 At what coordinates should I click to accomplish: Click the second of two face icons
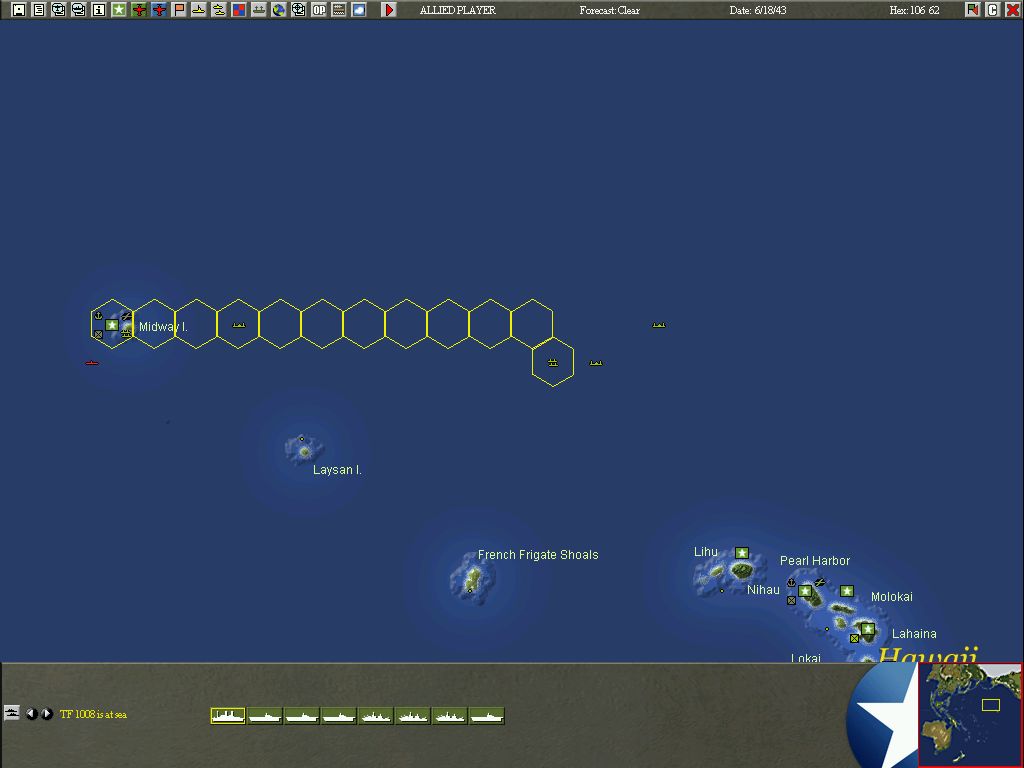tap(78, 10)
